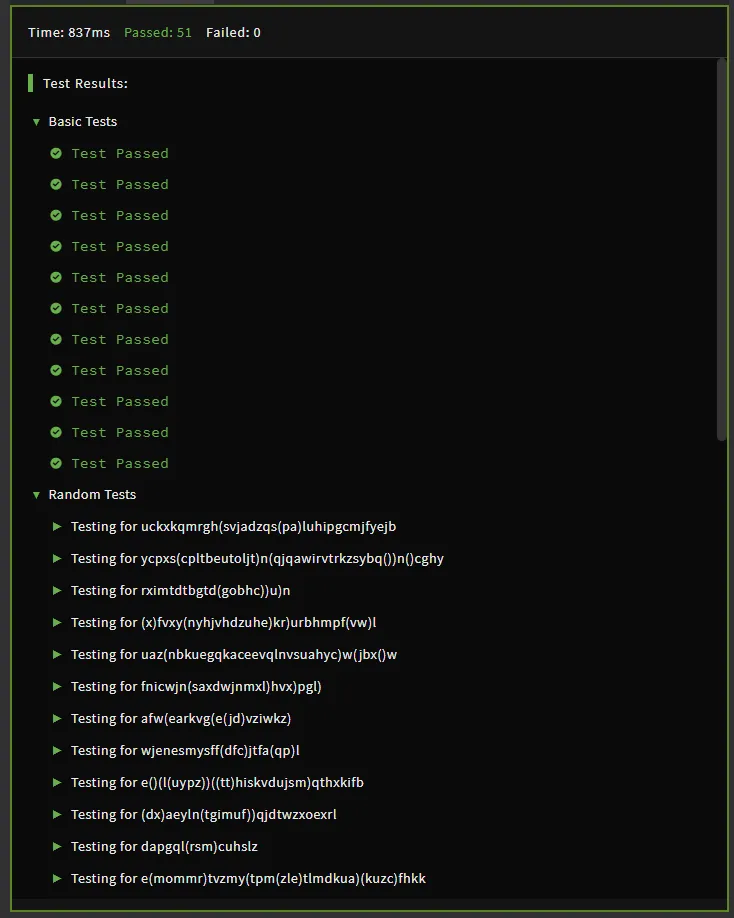Expand test for e(mommr)tvzmy(tpm(zle)tlmdkua)(kuzc)fhkk
The height and width of the screenshot is (918, 734).
(x=57, y=878)
